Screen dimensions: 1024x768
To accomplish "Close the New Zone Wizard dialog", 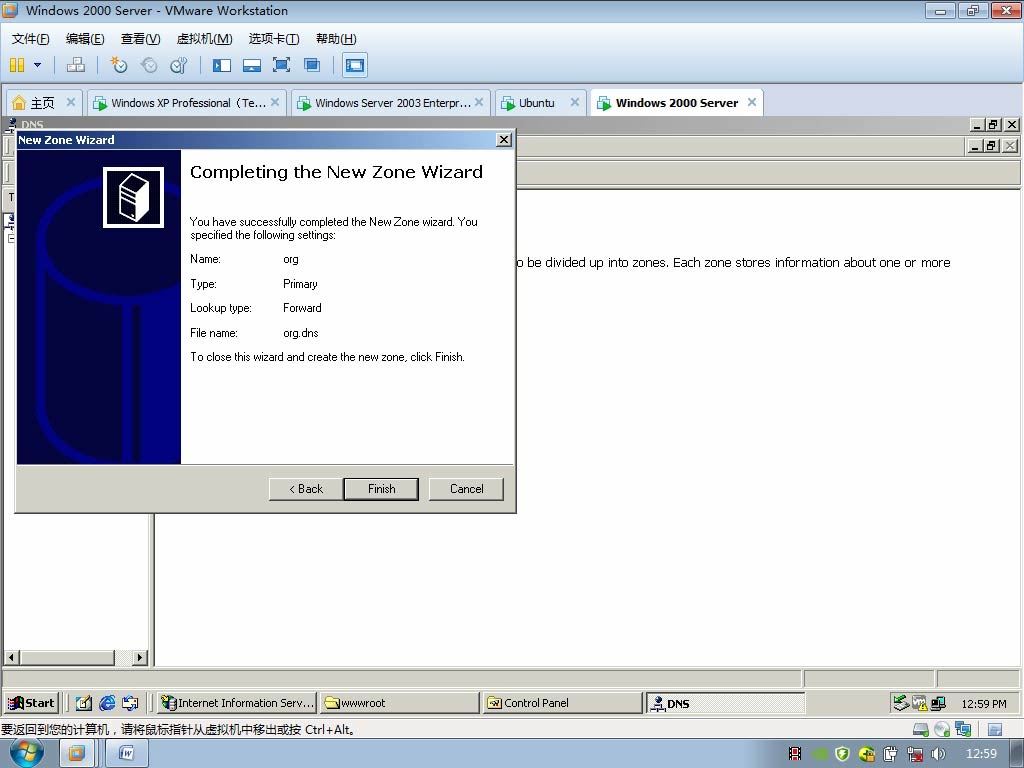I will [504, 139].
